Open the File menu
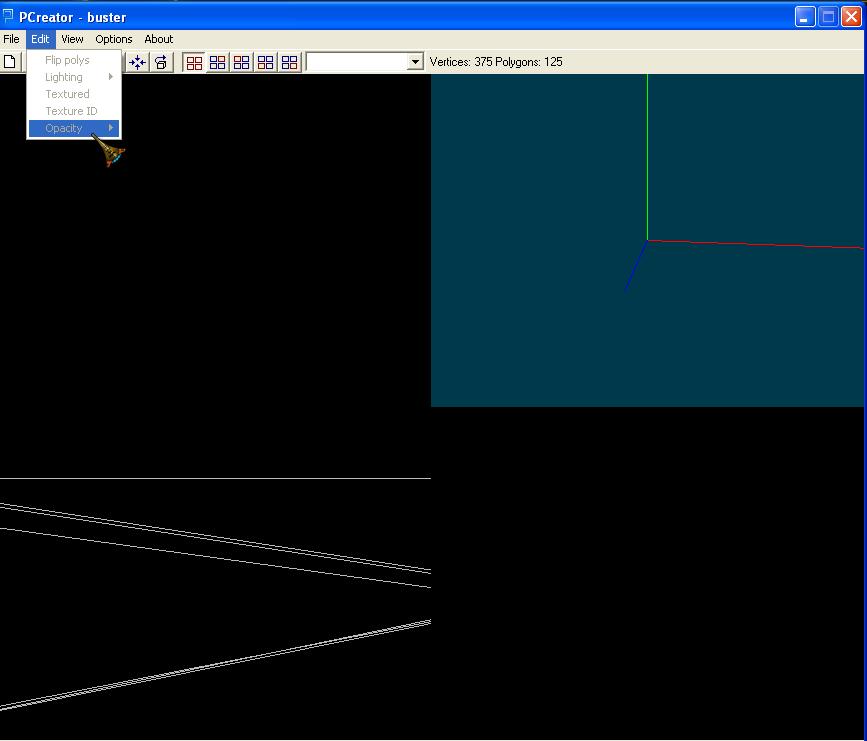867x741 pixels. (x=11, y=39)
